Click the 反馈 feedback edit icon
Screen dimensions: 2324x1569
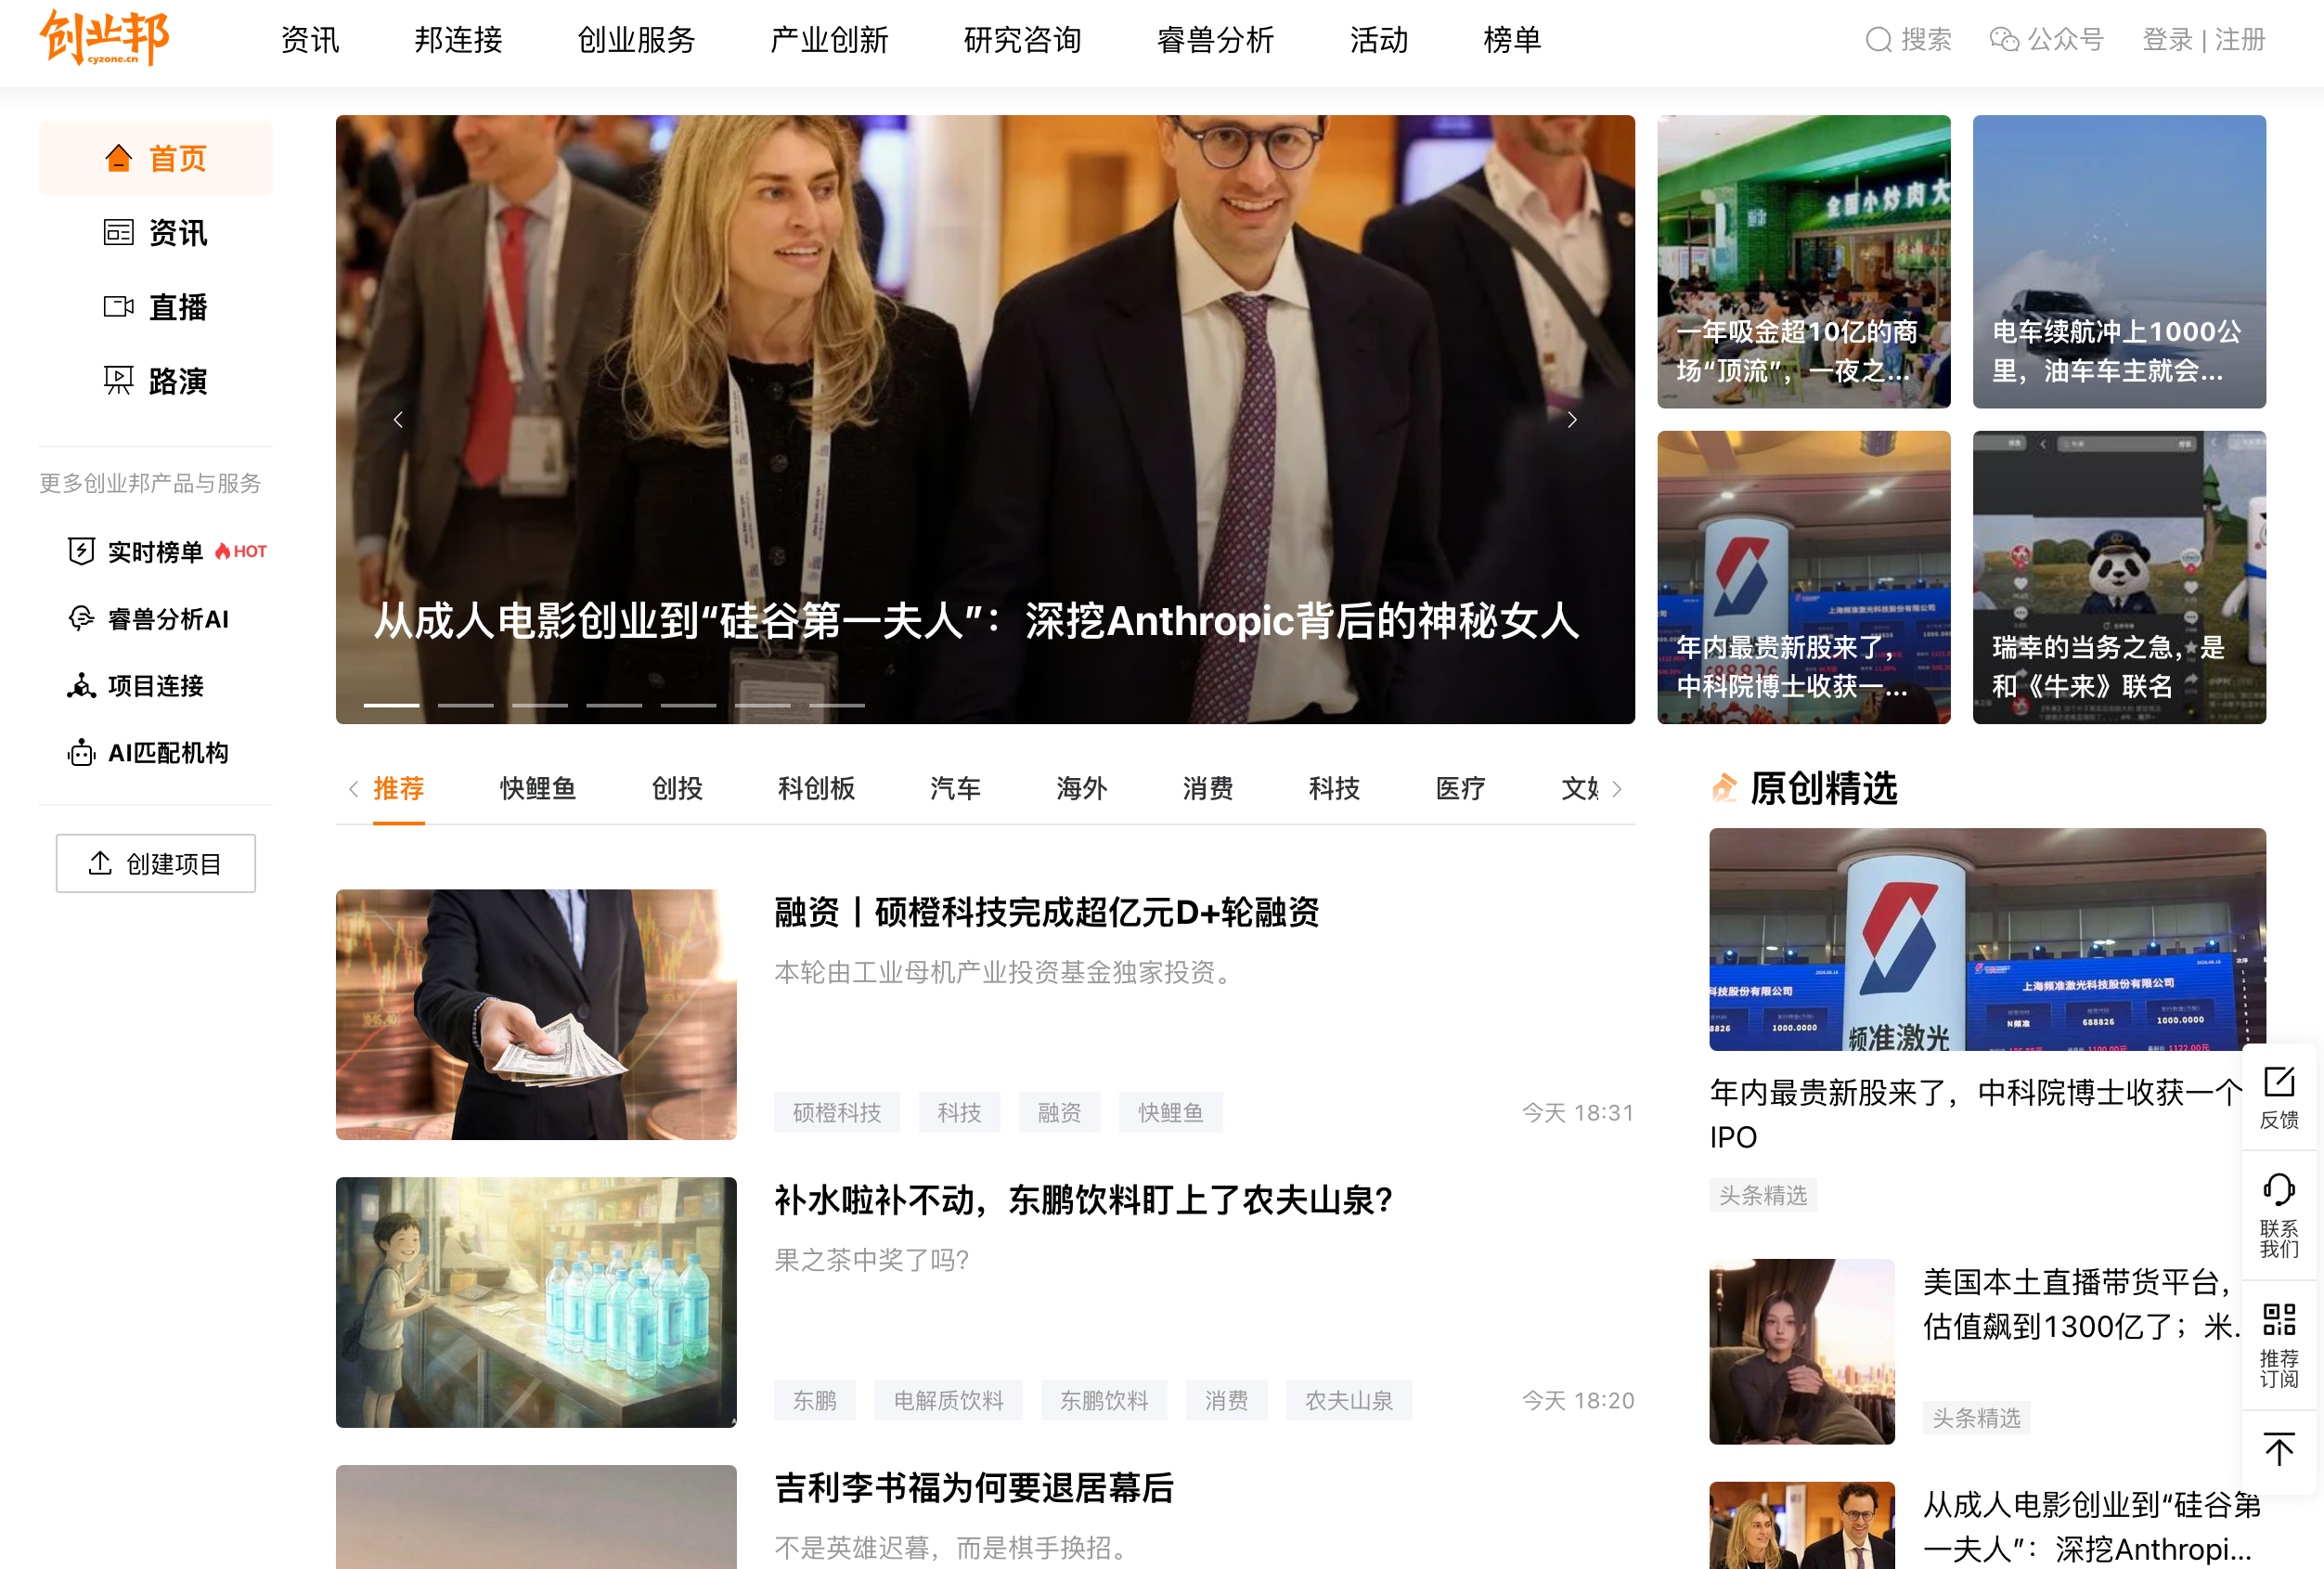click(x=2279, y=1081)
